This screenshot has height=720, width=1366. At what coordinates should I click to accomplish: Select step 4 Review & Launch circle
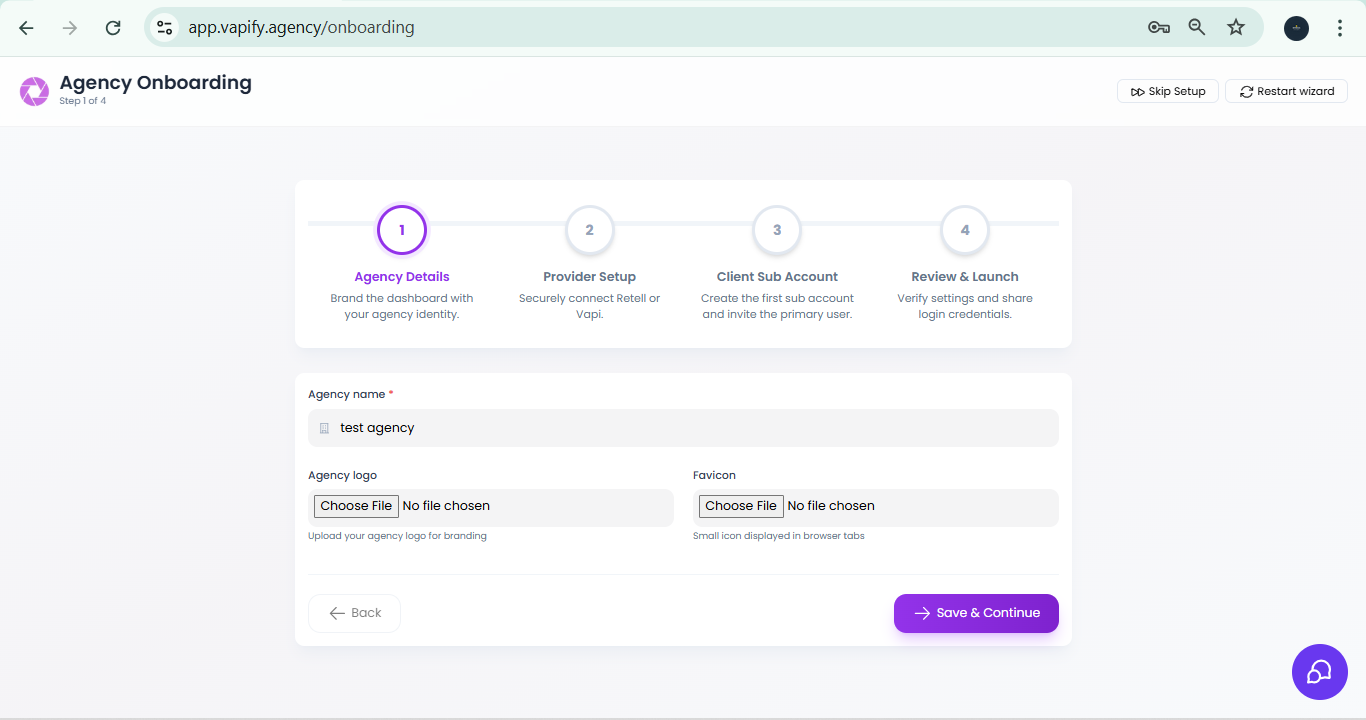[x=964, y=230]
